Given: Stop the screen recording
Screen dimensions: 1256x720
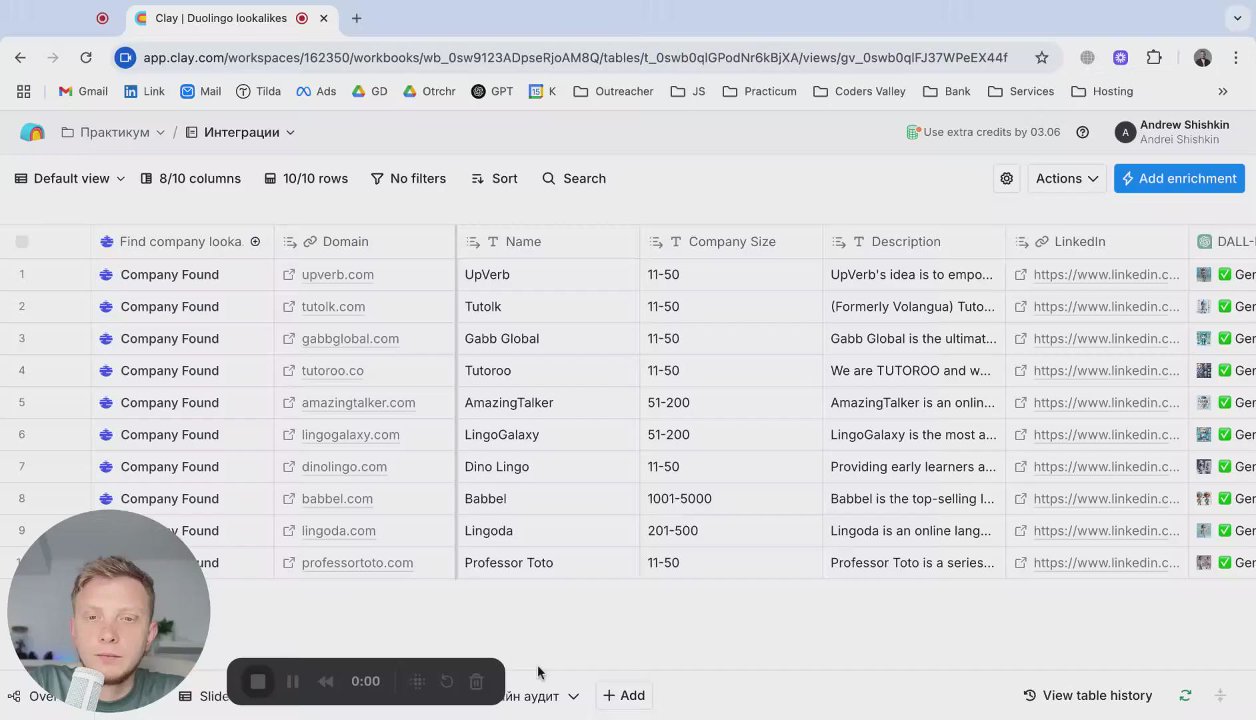Looking at the screenshot, I should click(x=258, y=681).
